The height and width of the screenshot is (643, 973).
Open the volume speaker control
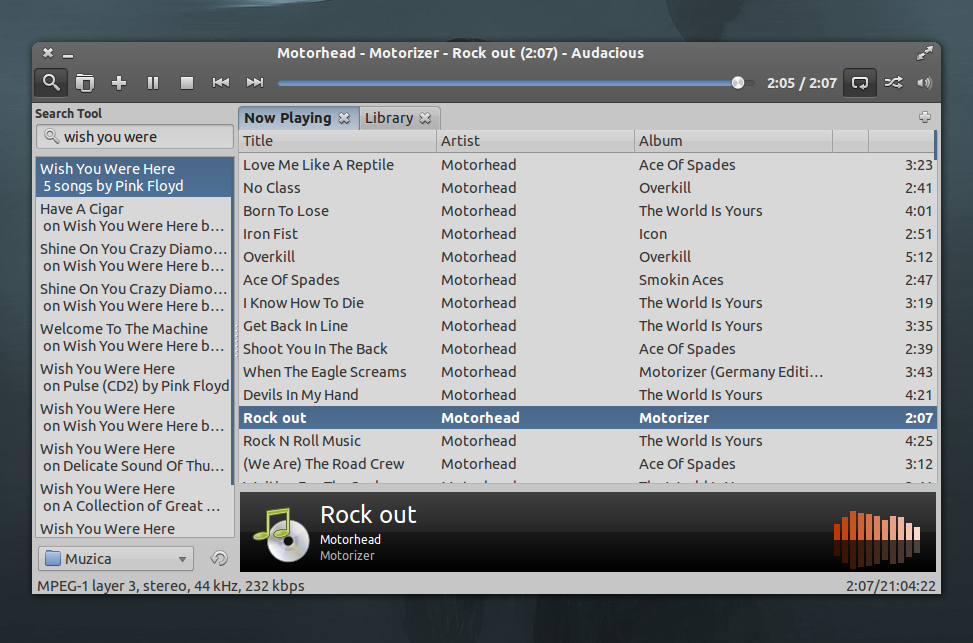(x=924, y=83)
